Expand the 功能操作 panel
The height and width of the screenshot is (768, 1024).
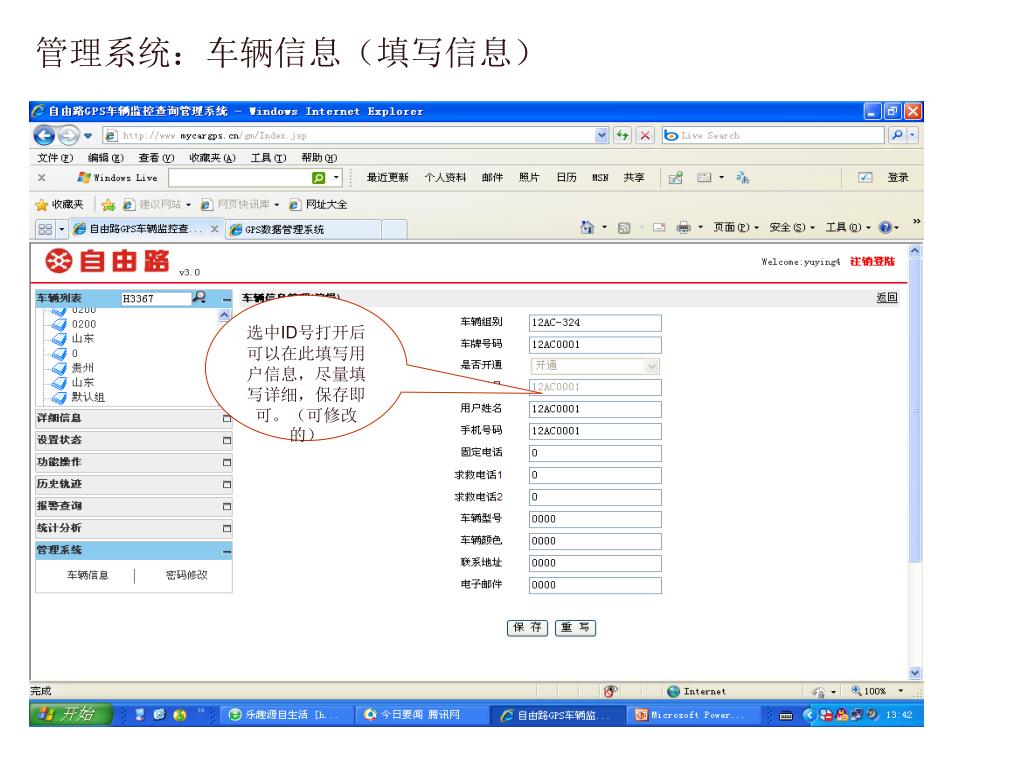(227, 462)
